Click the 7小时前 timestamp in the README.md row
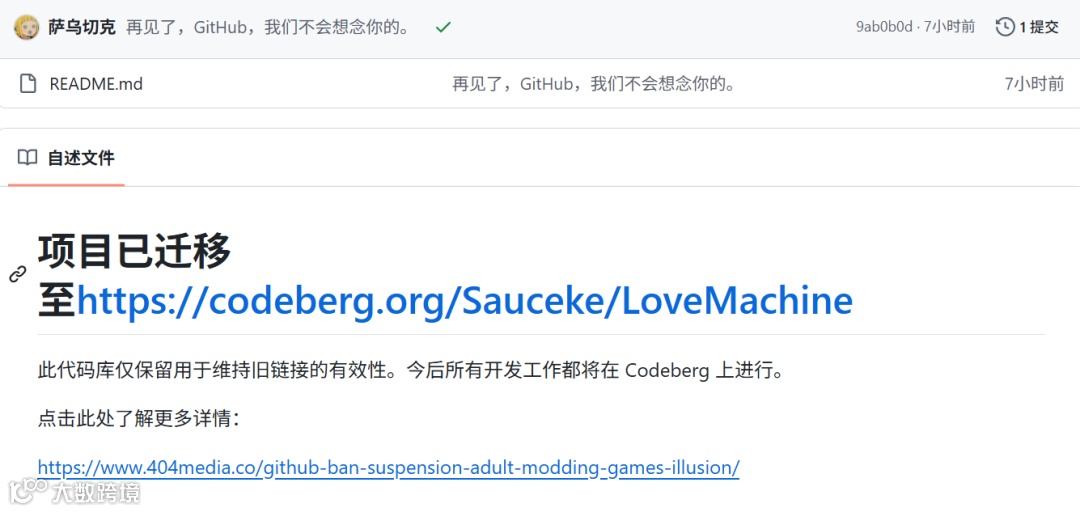 [1035, 84]
